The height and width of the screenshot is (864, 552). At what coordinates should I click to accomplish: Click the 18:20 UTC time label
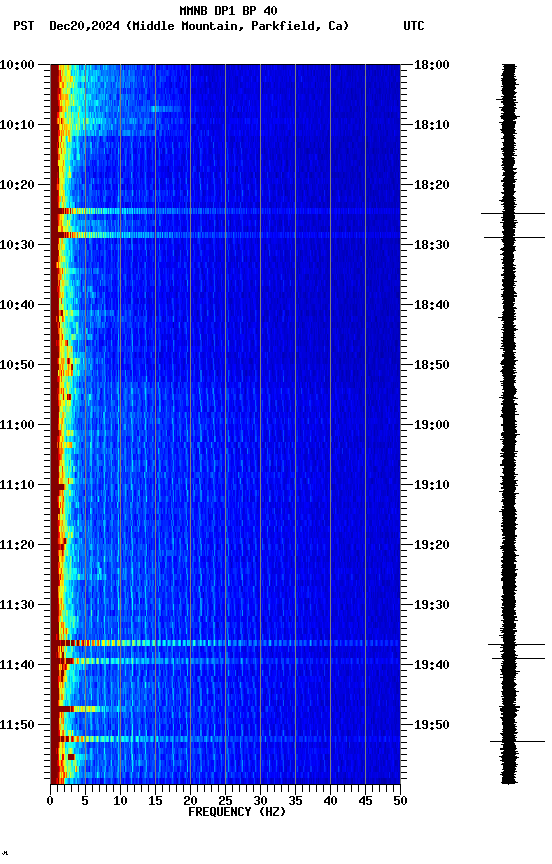pos(432,185)
